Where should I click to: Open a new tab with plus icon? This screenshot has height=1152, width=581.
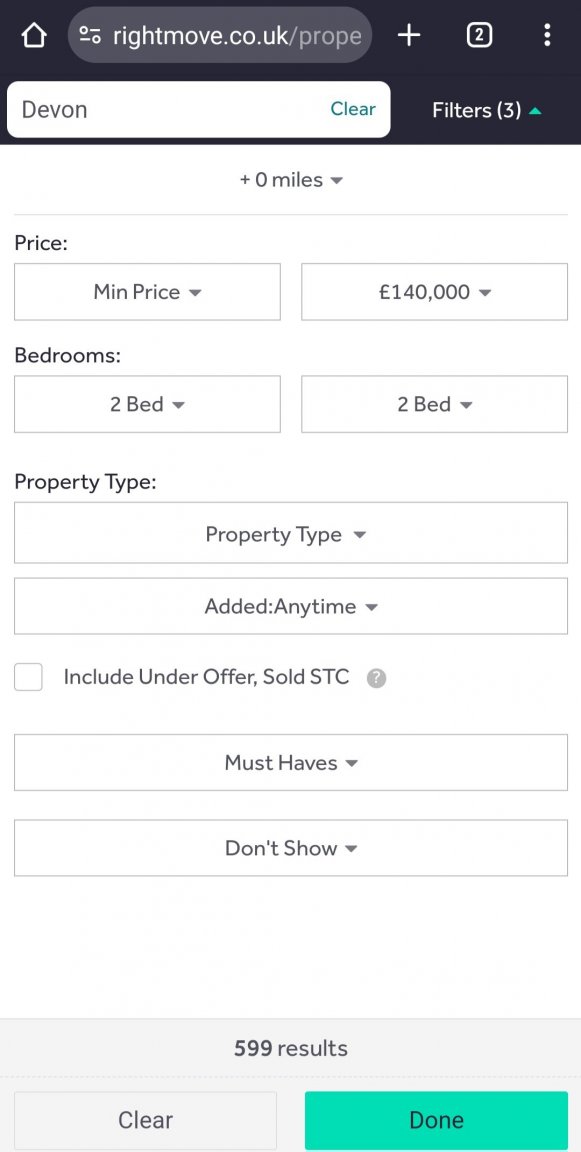(x=408, y=35)
